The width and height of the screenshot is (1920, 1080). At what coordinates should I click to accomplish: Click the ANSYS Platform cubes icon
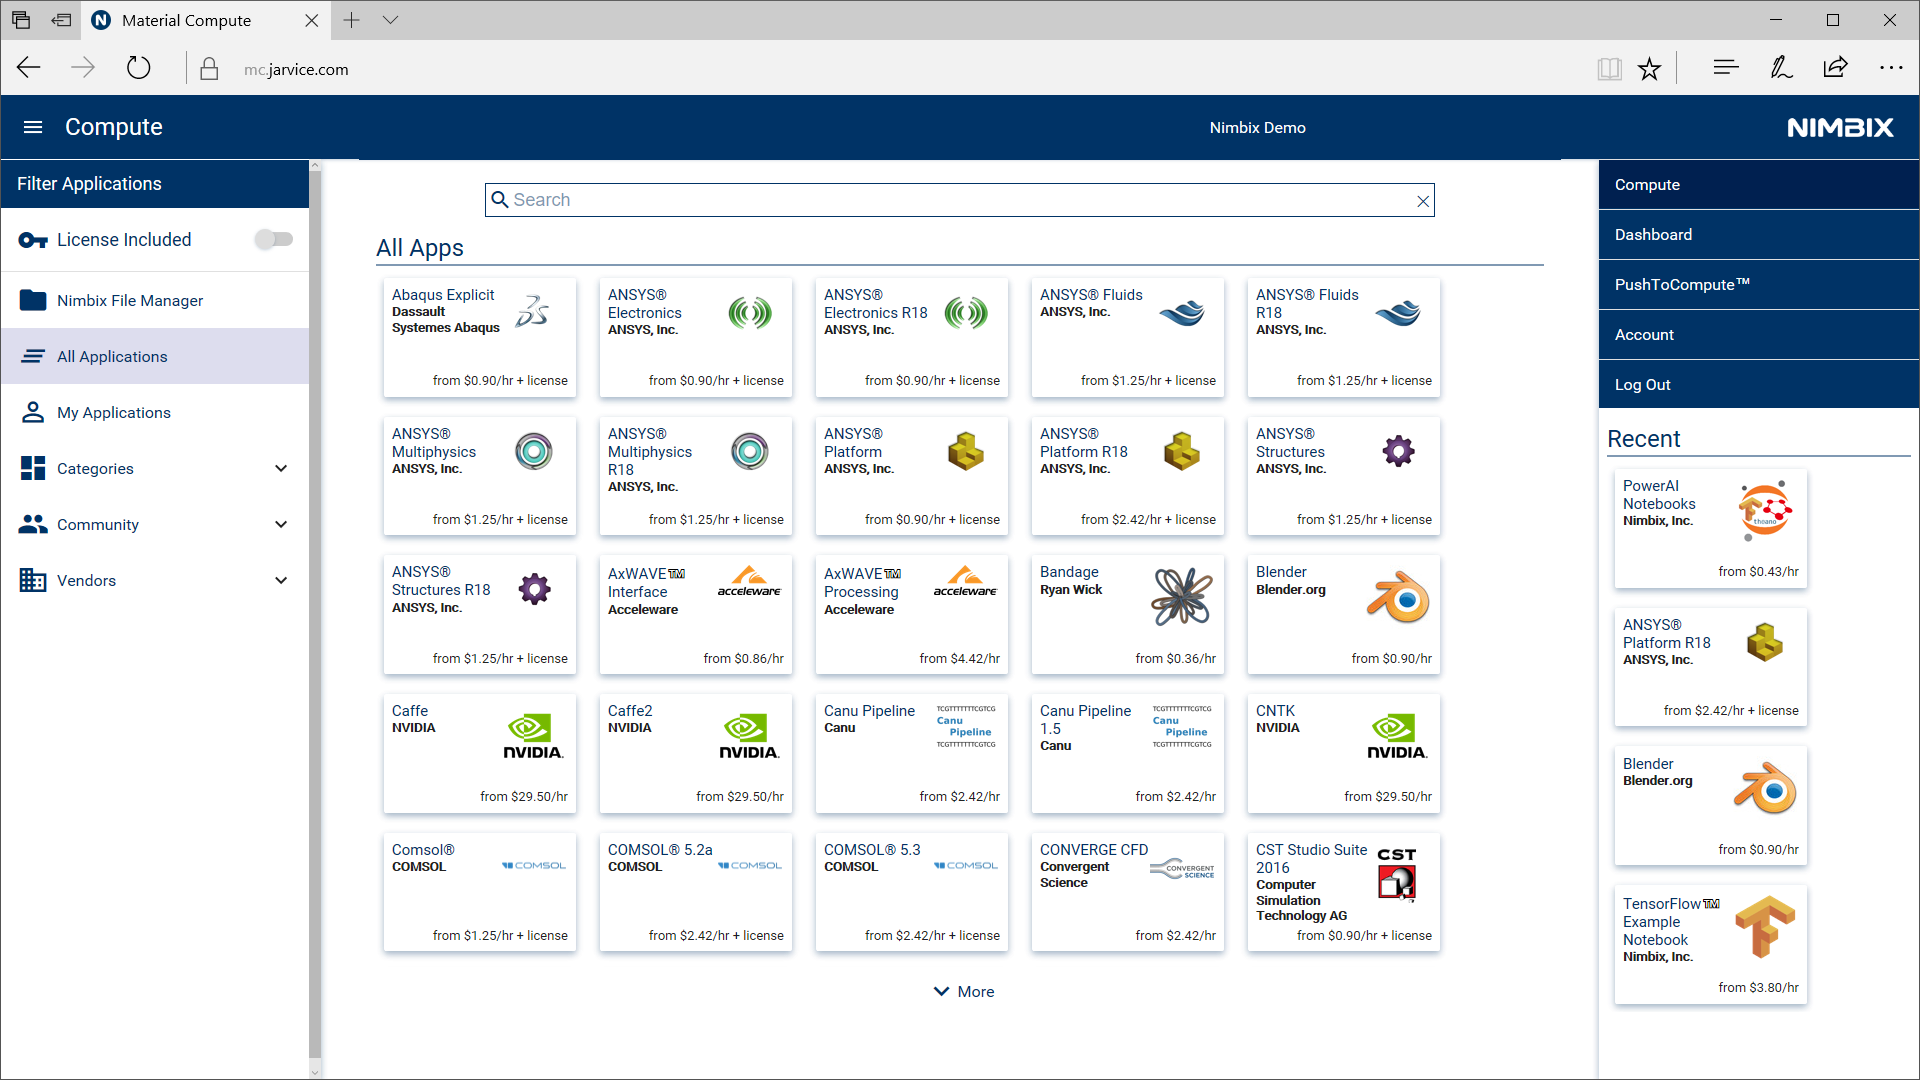(x=965, y=451)
